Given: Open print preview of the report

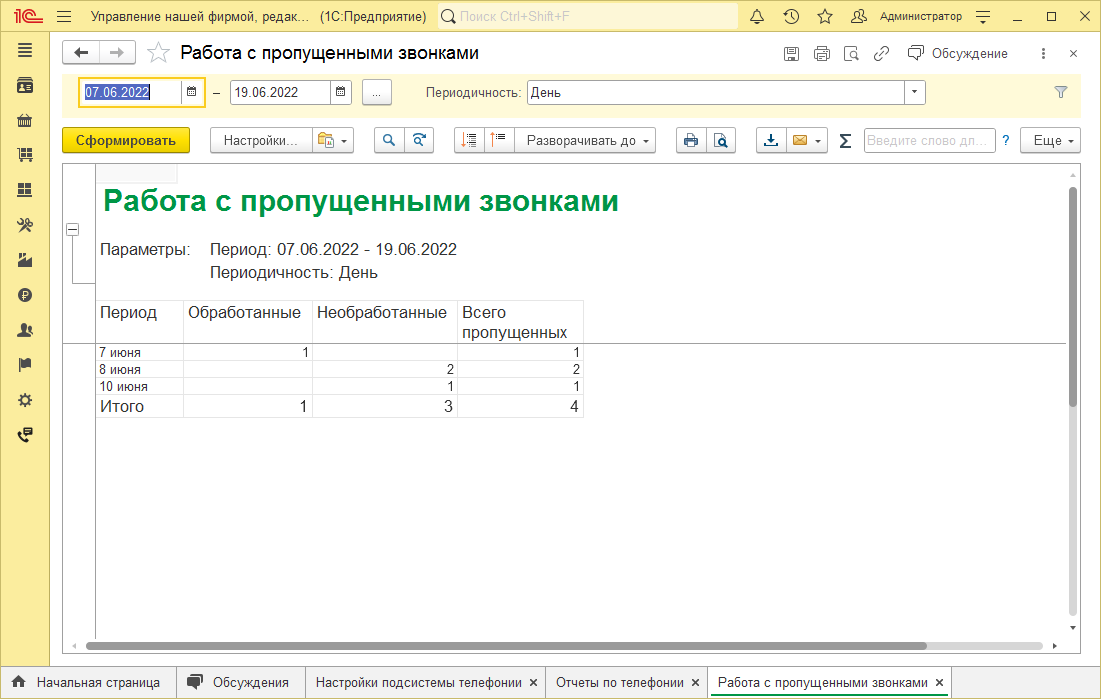Looking at the screenshot, I should pos(720,141).
